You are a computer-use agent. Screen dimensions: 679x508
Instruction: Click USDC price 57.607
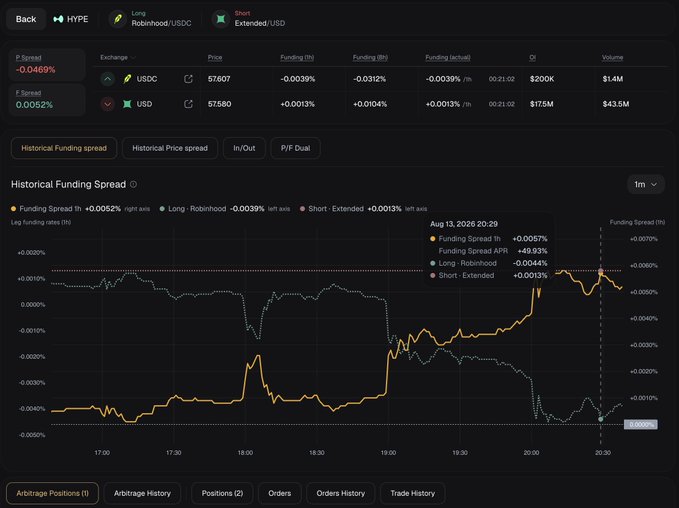click(219, 79)
